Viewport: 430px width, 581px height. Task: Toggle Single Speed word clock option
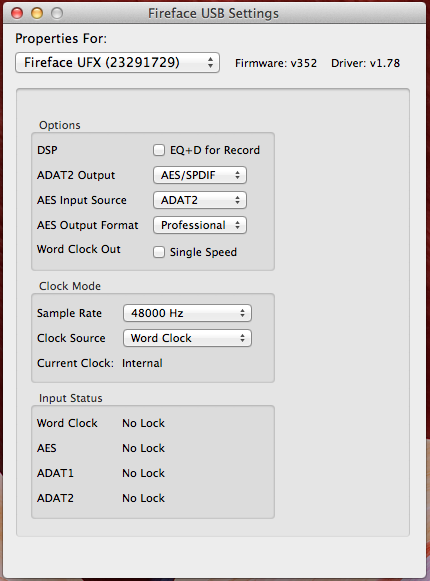pos(159,252)
